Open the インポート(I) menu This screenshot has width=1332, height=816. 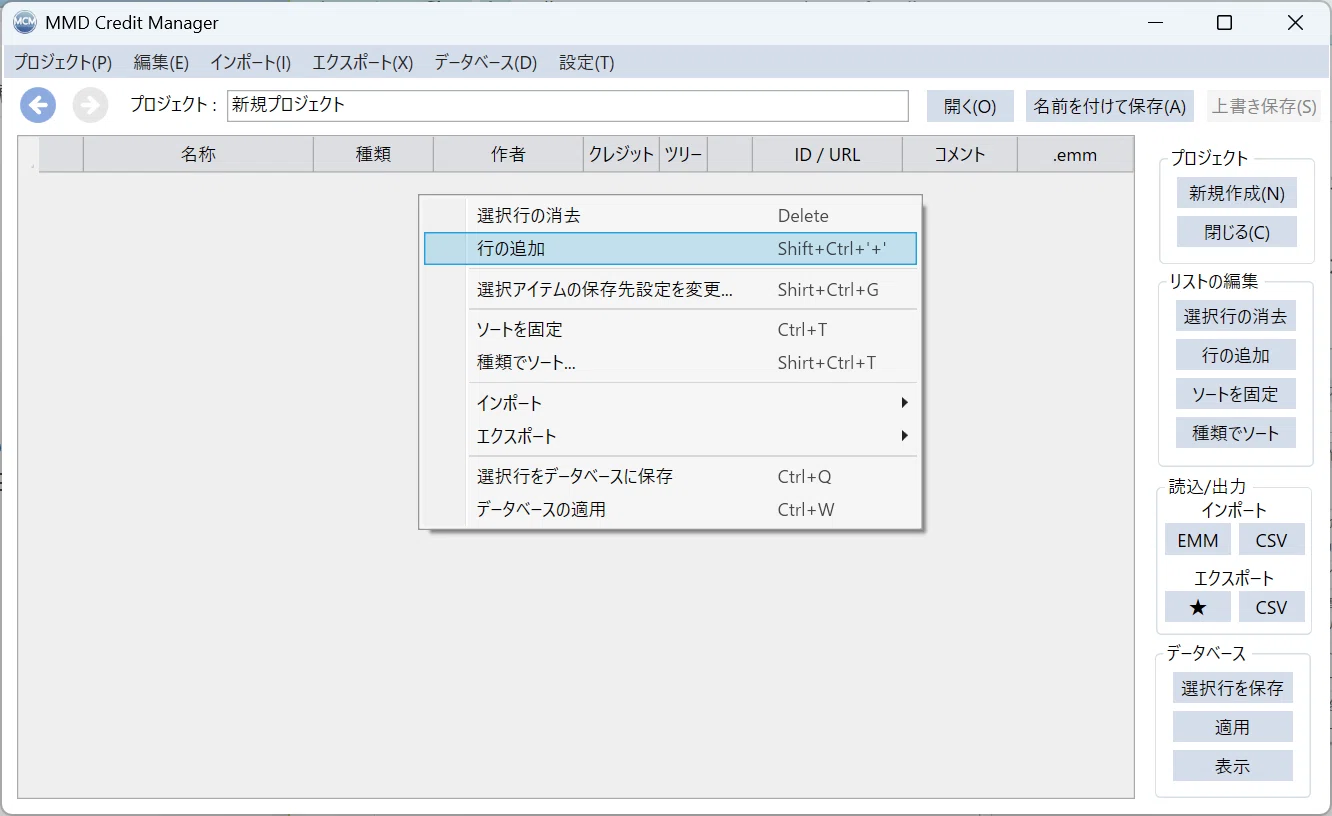(250, 63)
